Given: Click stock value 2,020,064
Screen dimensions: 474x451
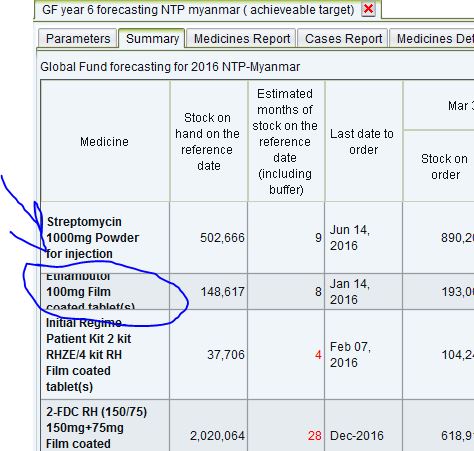Looking at the screenshot, I should tap(217, 436).
